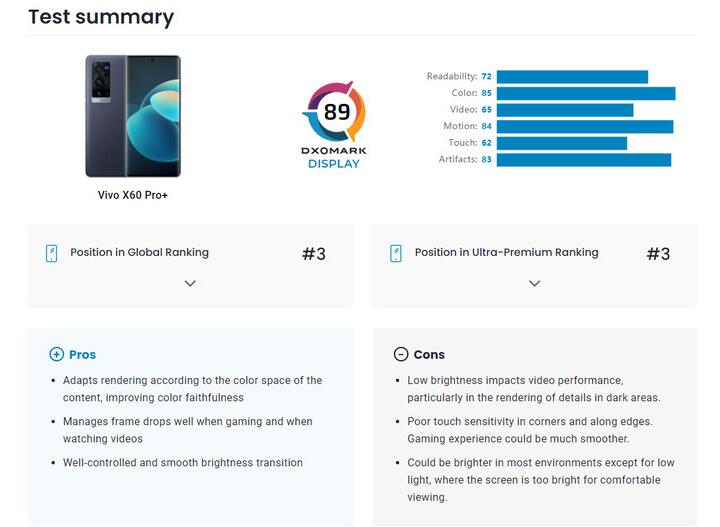Click the Artifacts score bar

point(583,160)
